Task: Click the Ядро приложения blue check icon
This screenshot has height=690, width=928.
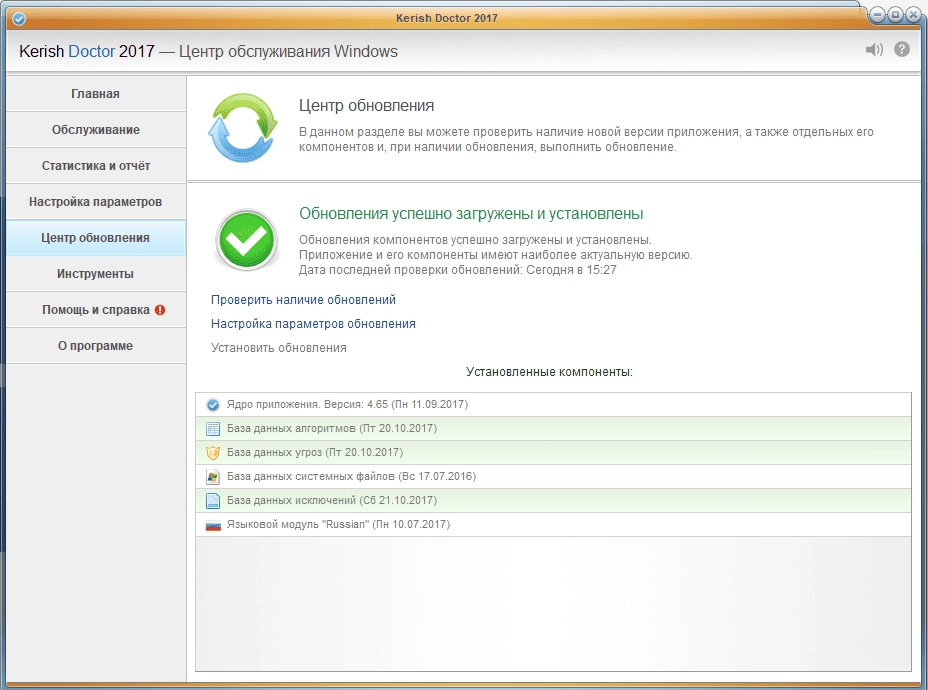Action: (212, 405)
